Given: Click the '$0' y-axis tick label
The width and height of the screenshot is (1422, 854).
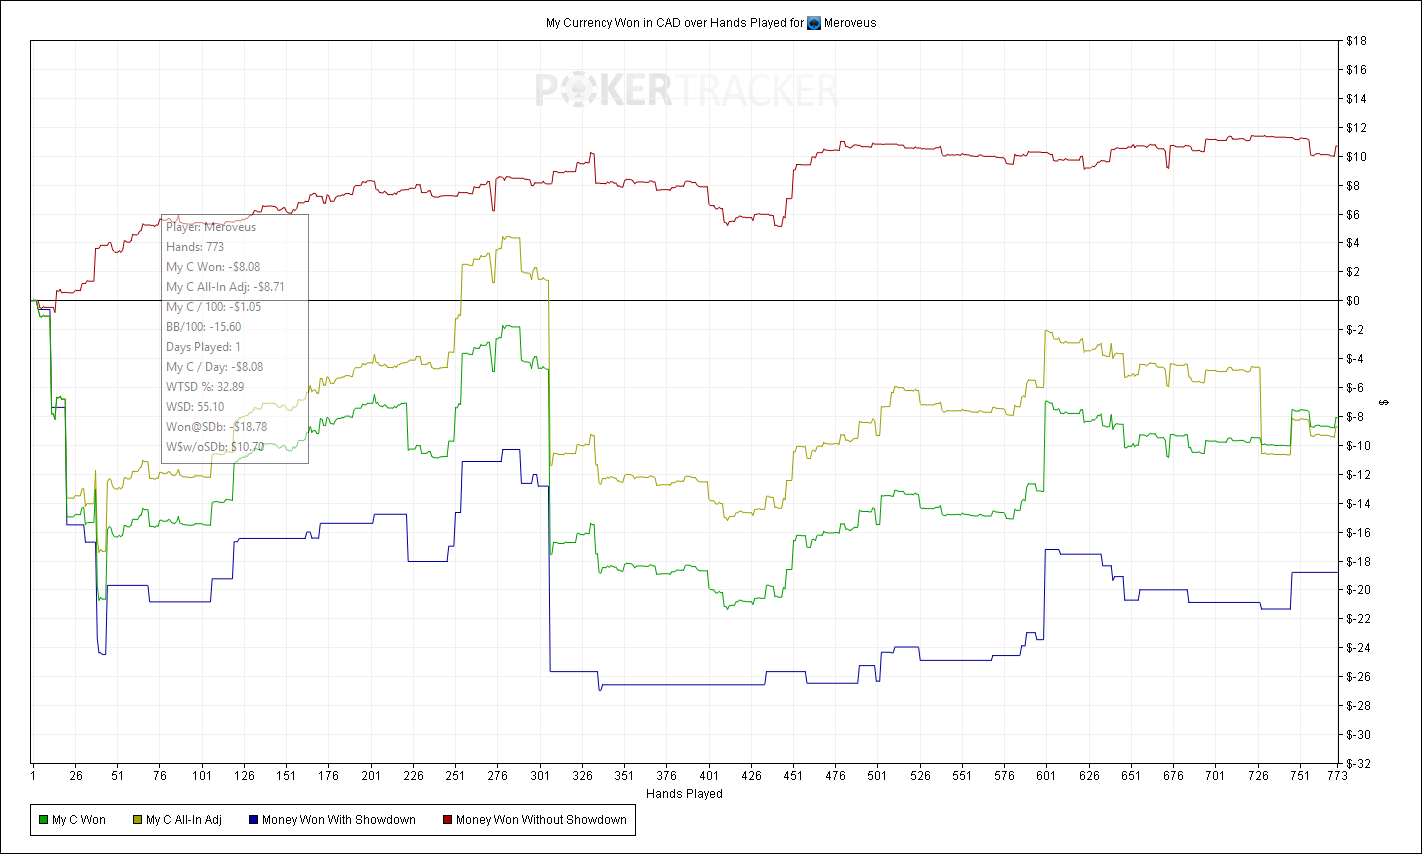Looking at the screenshot, I should coord(1353,301).
